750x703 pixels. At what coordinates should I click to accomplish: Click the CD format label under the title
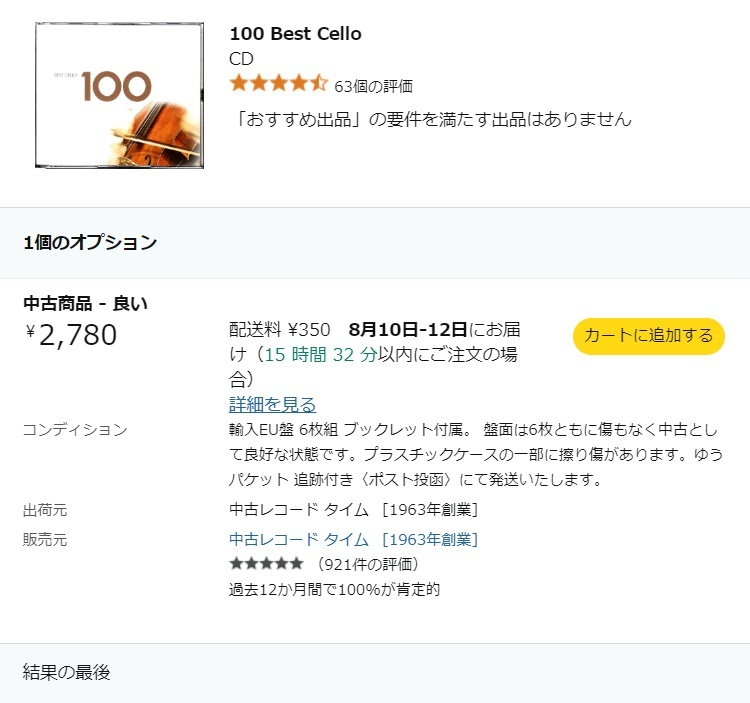pyautogui.click(x=241, y=58)
